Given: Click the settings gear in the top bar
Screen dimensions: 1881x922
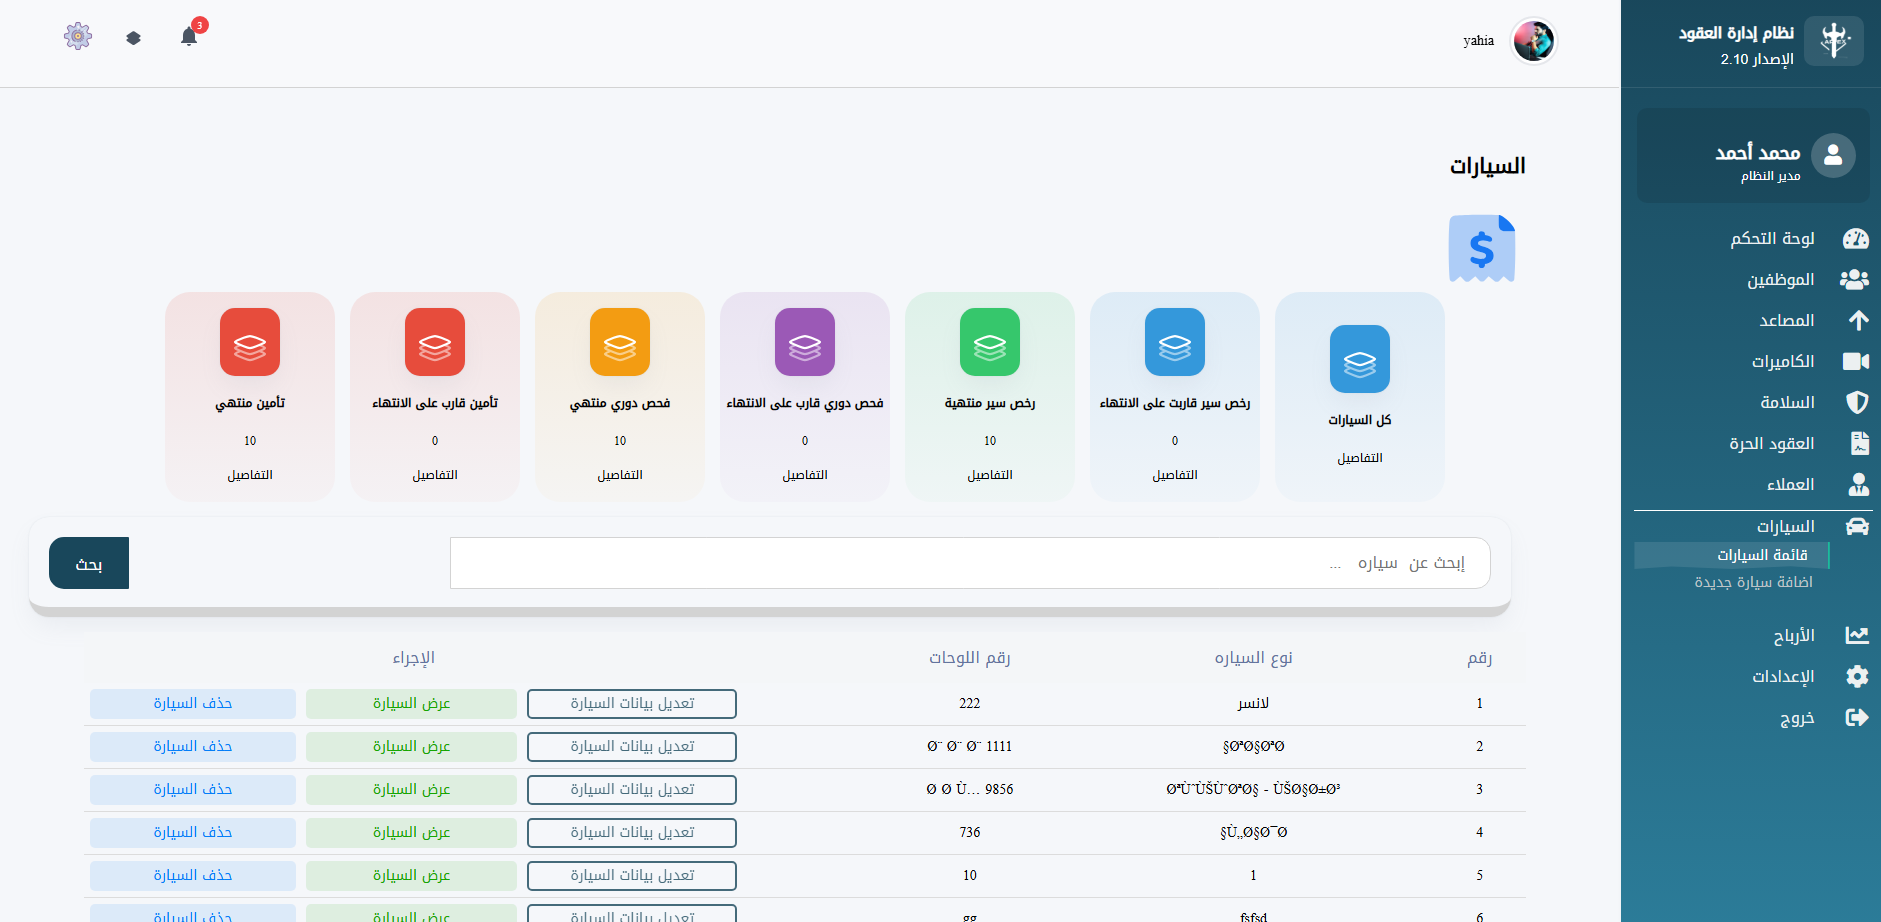Looking at the screenshot, I should coord(77,35).
